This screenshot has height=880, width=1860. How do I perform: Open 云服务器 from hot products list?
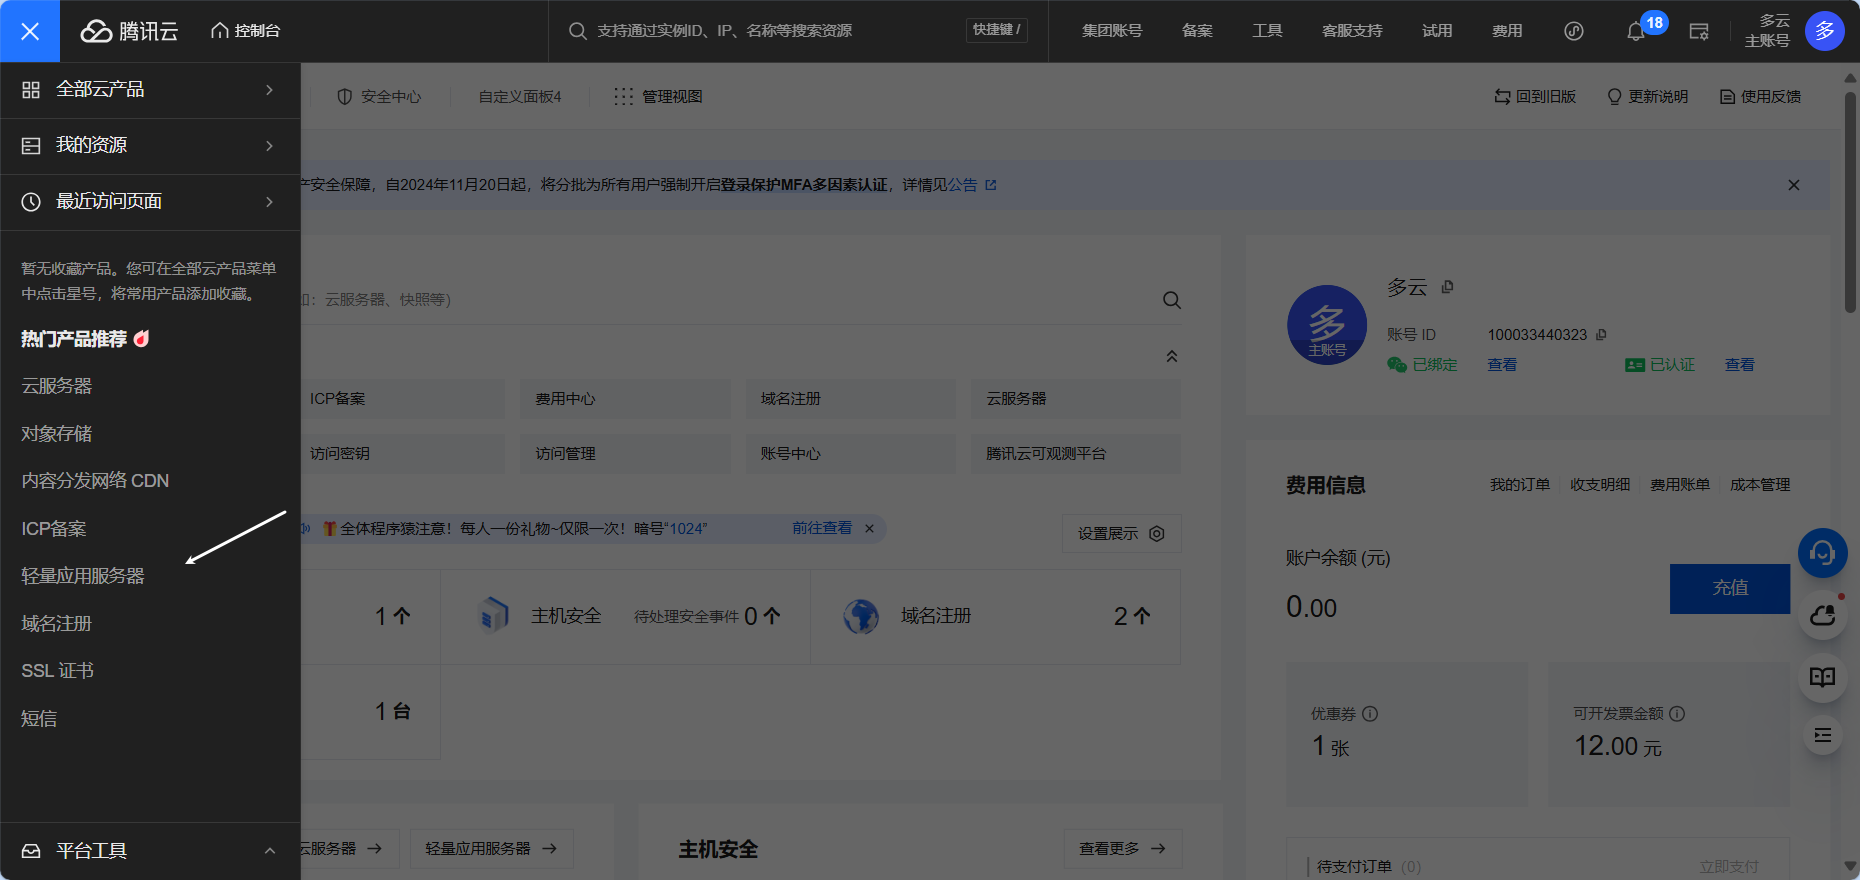pos(57,386)
